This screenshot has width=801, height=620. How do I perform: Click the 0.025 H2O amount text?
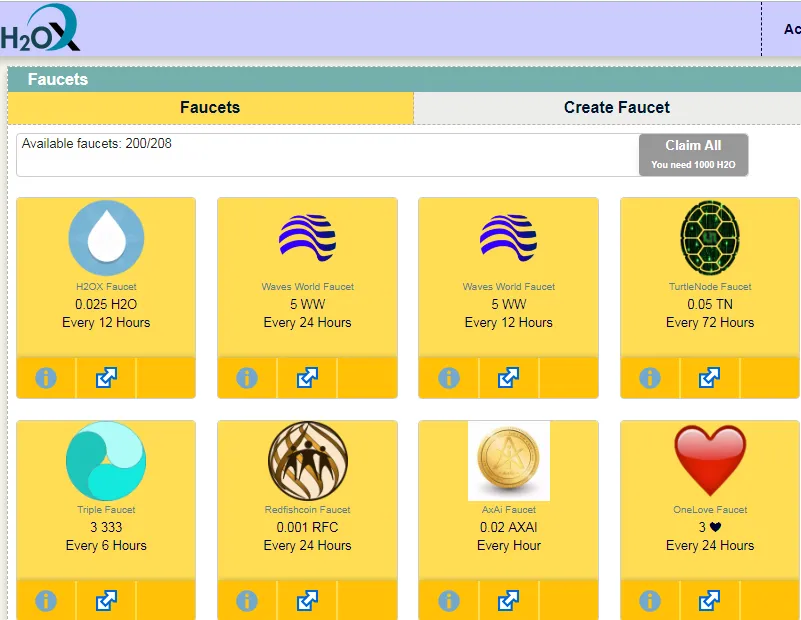click(106, 304)
